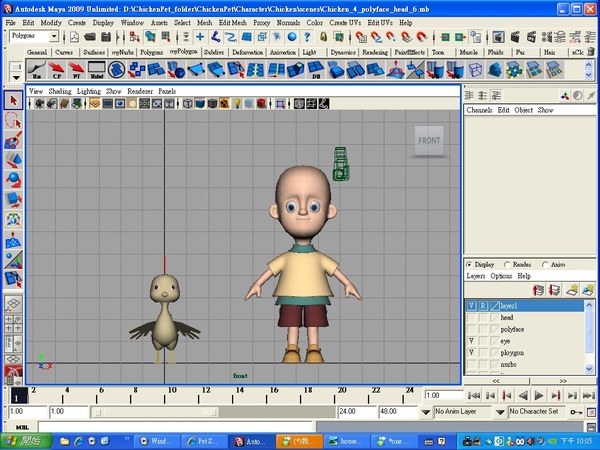
Task: Click the create new layer icon
Action: pos(572,290)
